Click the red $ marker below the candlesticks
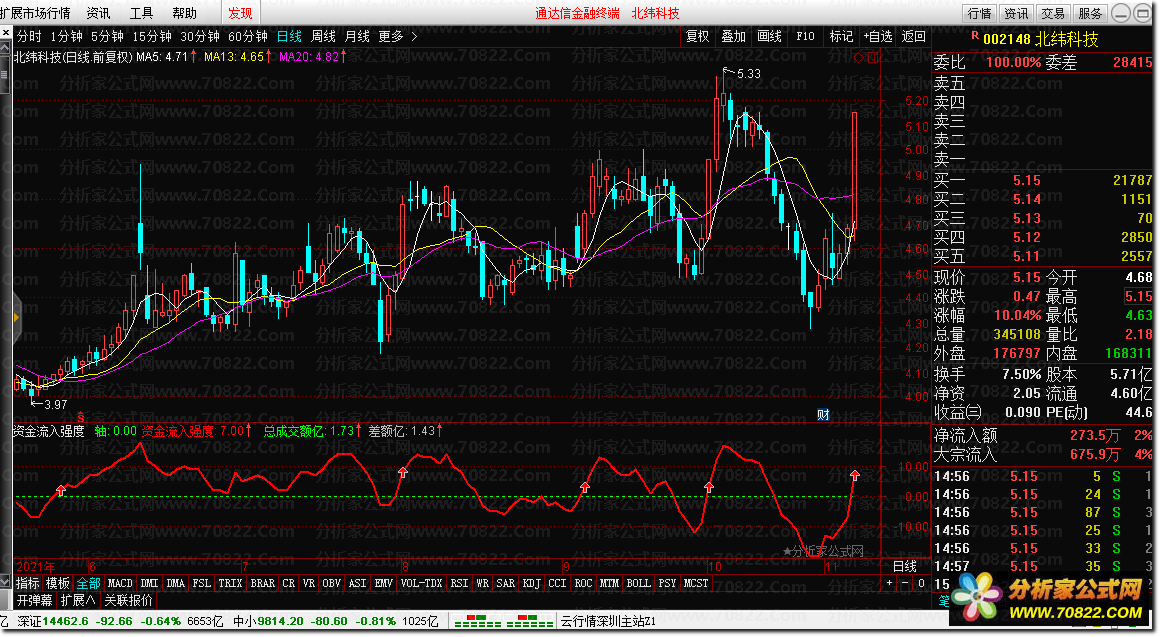The height and width of the screenshot is (637, 1161). coord(80,418)
